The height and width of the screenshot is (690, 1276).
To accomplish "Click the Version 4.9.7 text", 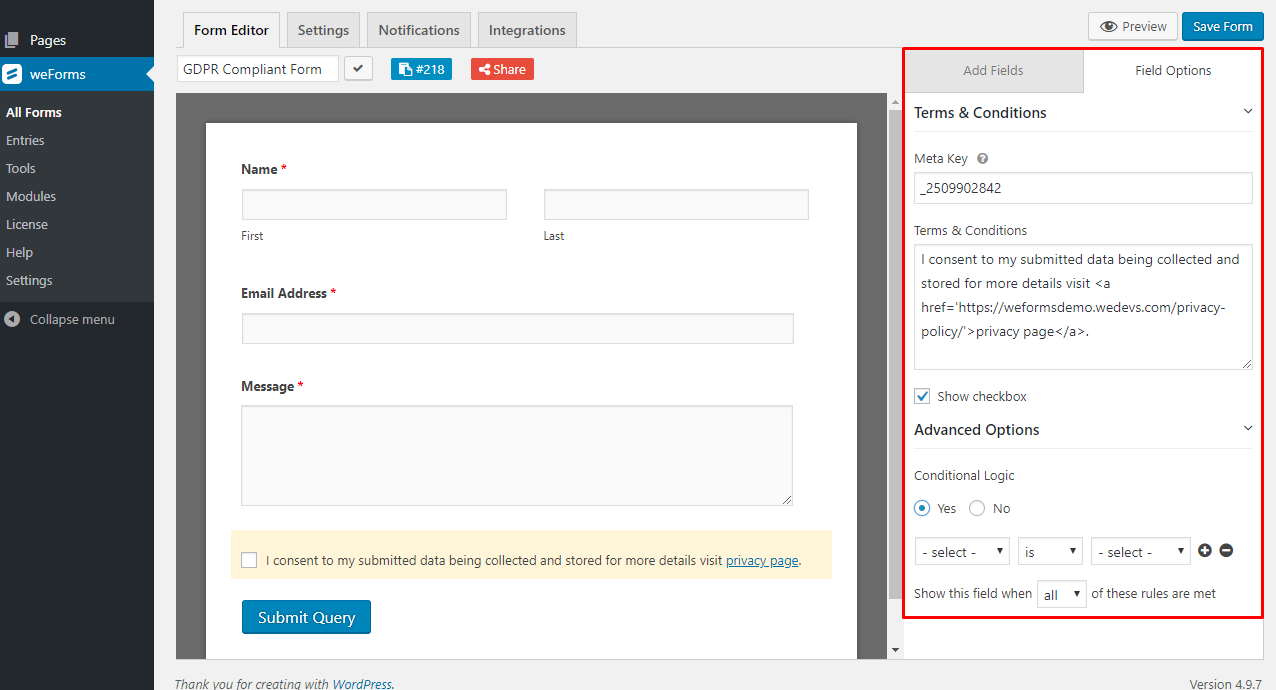I will pos(1226,684).
